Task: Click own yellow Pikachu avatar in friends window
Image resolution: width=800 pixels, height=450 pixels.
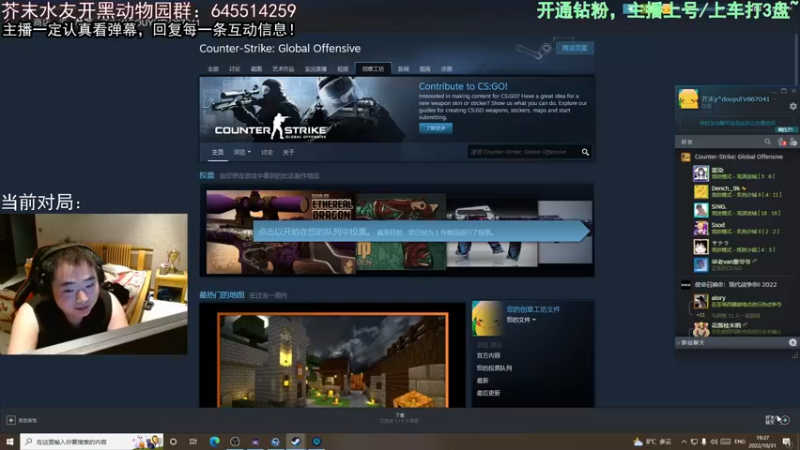Action: pyautogui.click(x=688, y=99)
